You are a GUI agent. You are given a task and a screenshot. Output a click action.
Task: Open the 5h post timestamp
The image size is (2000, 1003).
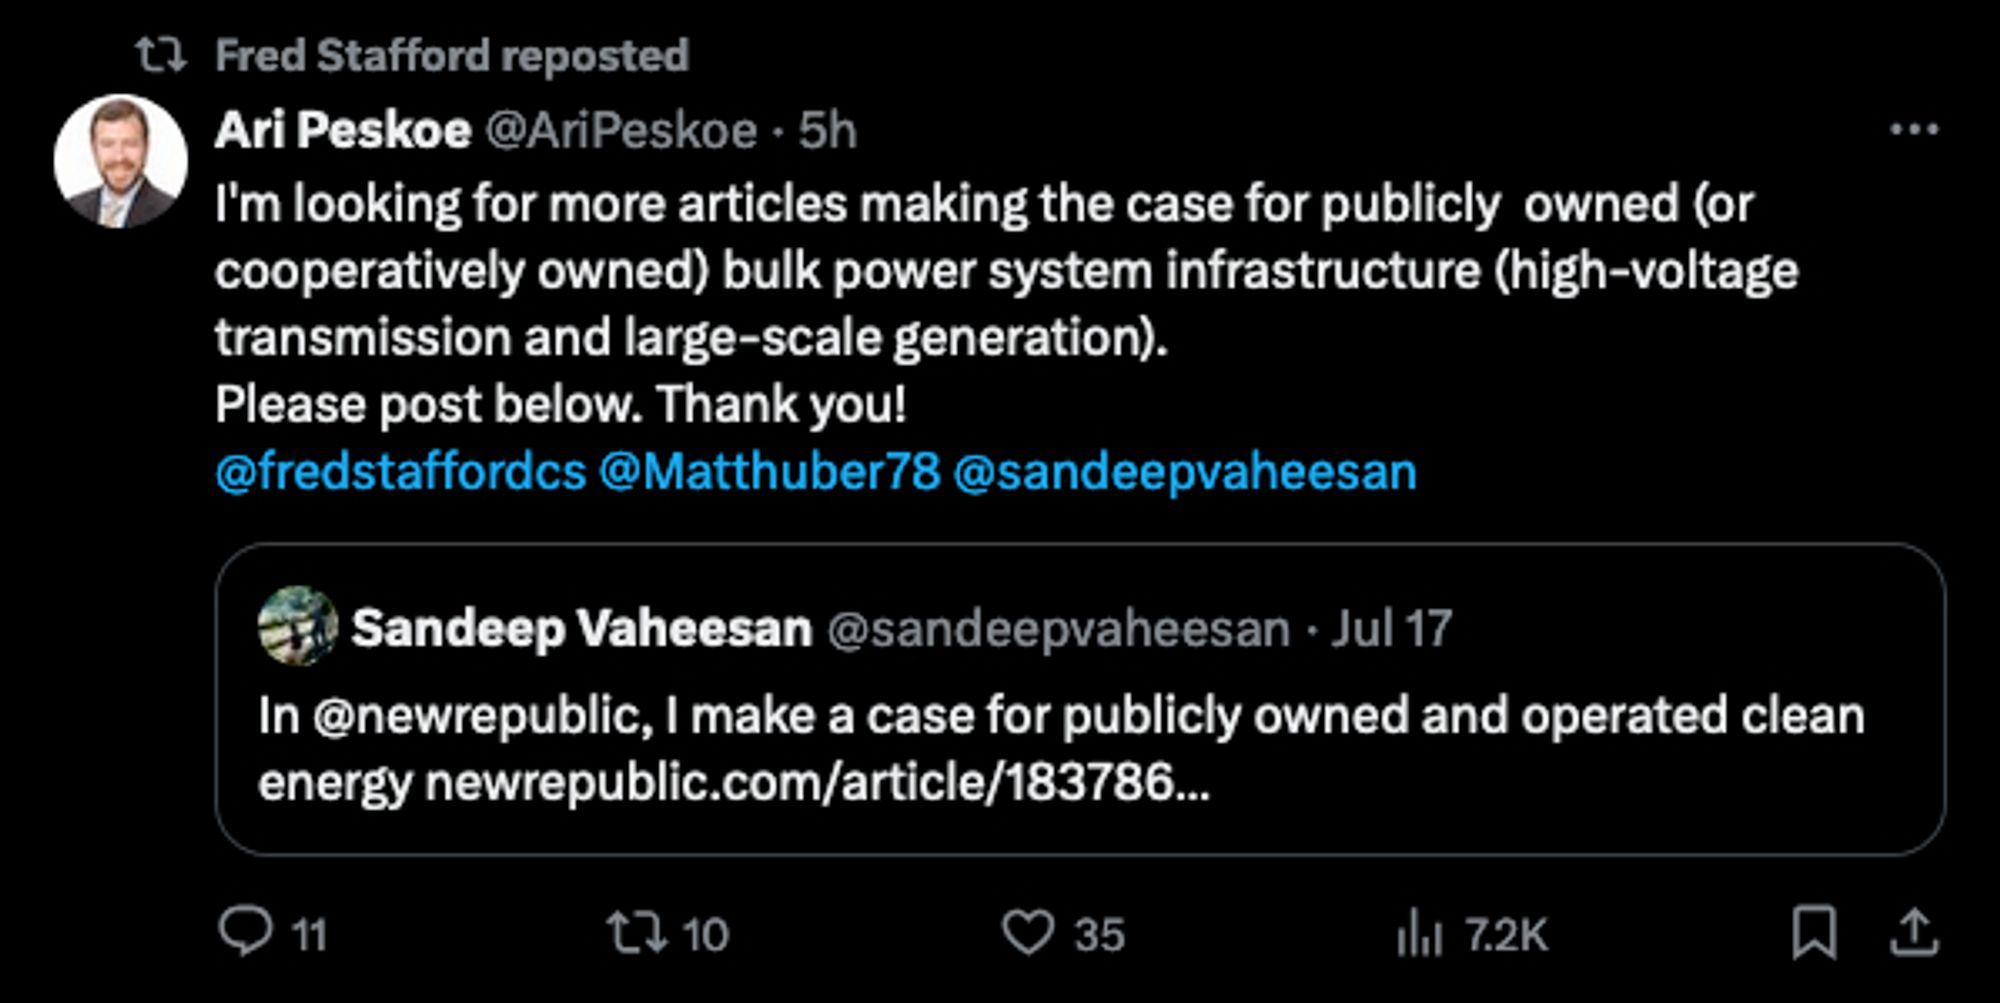click(828, 130)
